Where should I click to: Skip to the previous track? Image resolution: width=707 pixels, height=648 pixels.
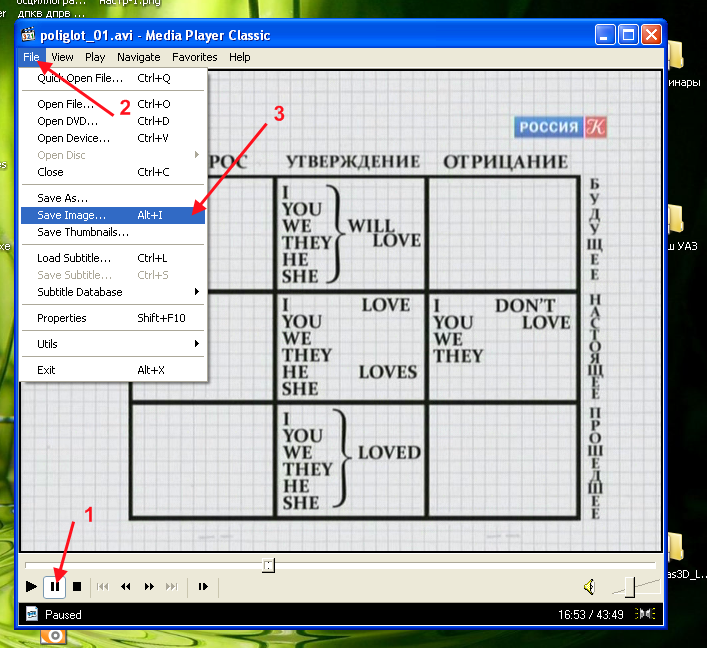[x=103, y=587]
